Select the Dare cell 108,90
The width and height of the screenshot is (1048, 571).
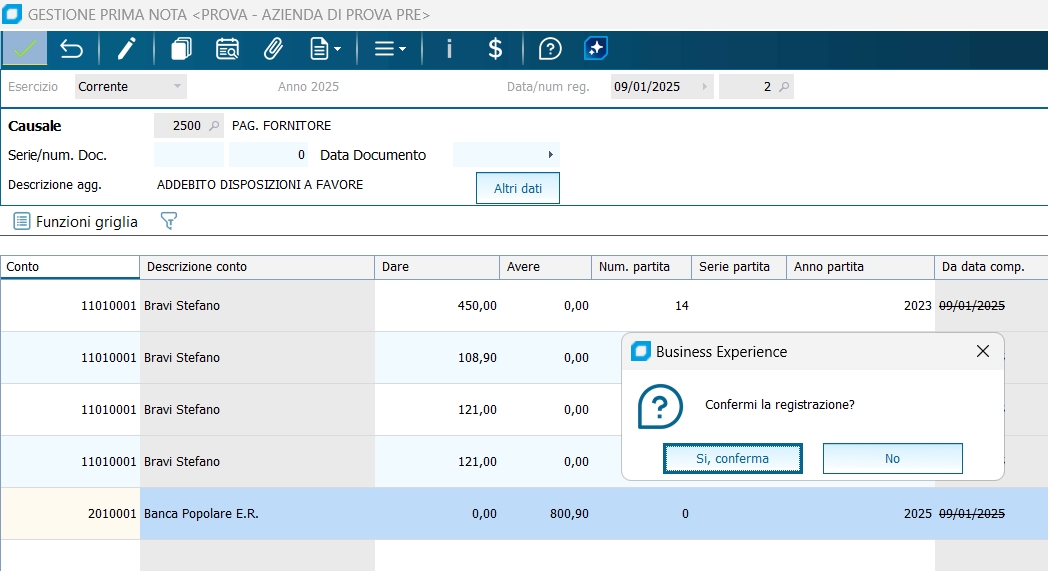click(x=437, y=358)
